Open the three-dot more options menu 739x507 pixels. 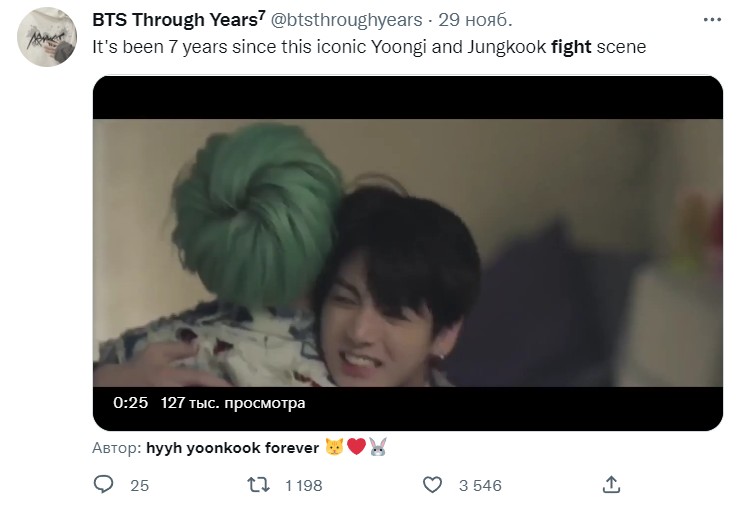tap(712, 20)
